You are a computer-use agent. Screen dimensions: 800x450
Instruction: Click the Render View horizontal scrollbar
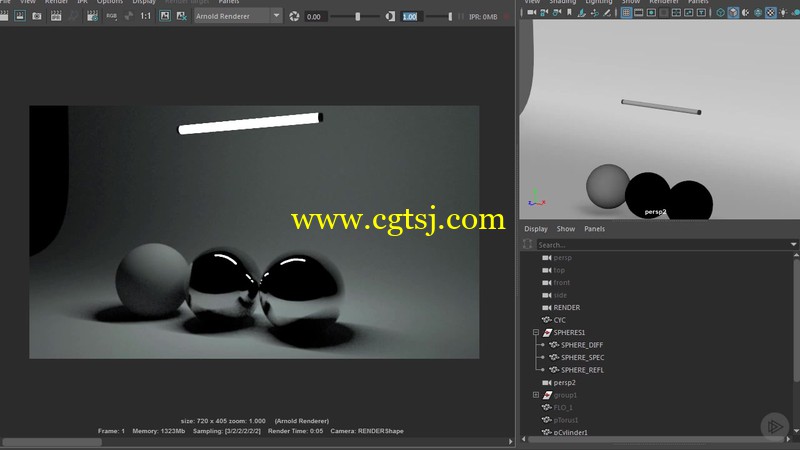tap(51, 442)
